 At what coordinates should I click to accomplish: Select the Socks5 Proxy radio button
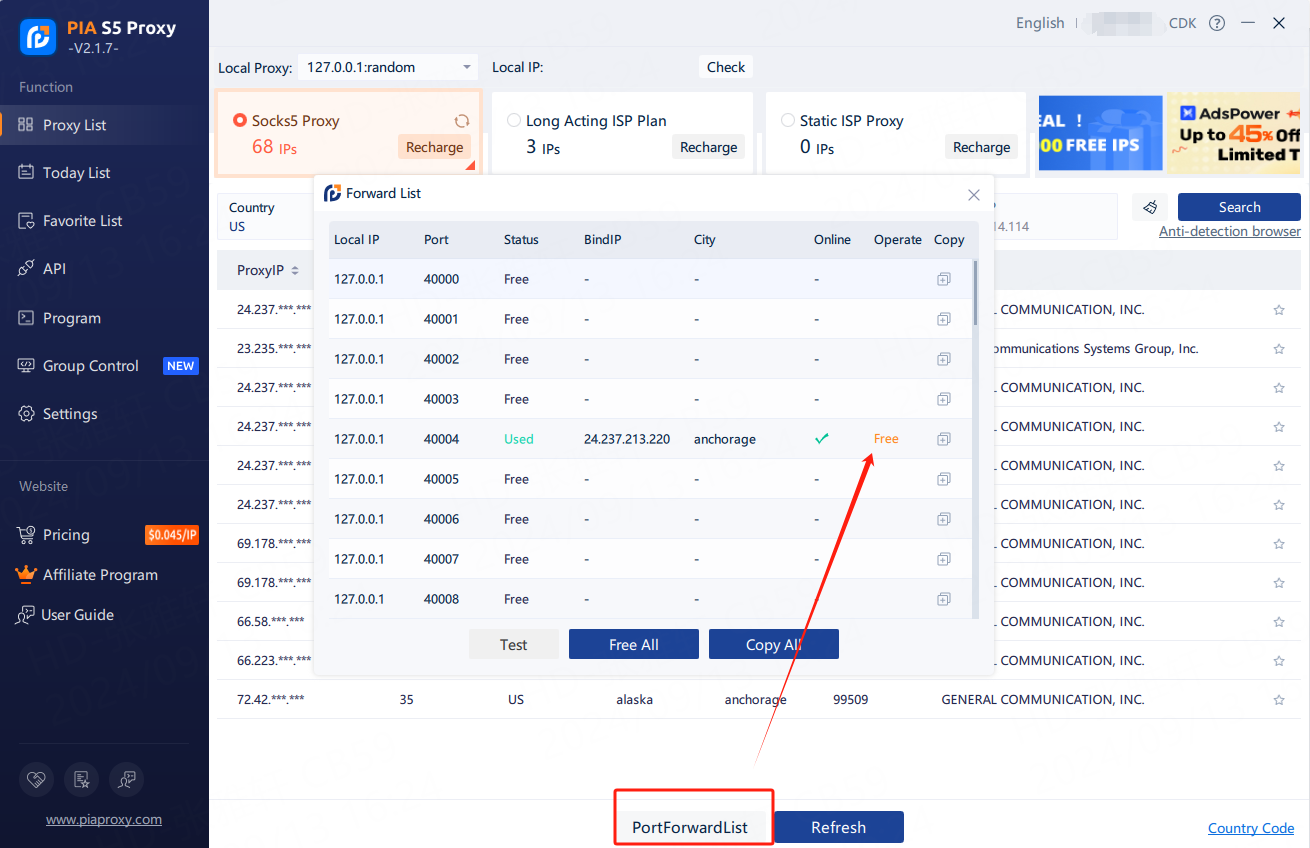click(x=240, y=121)
